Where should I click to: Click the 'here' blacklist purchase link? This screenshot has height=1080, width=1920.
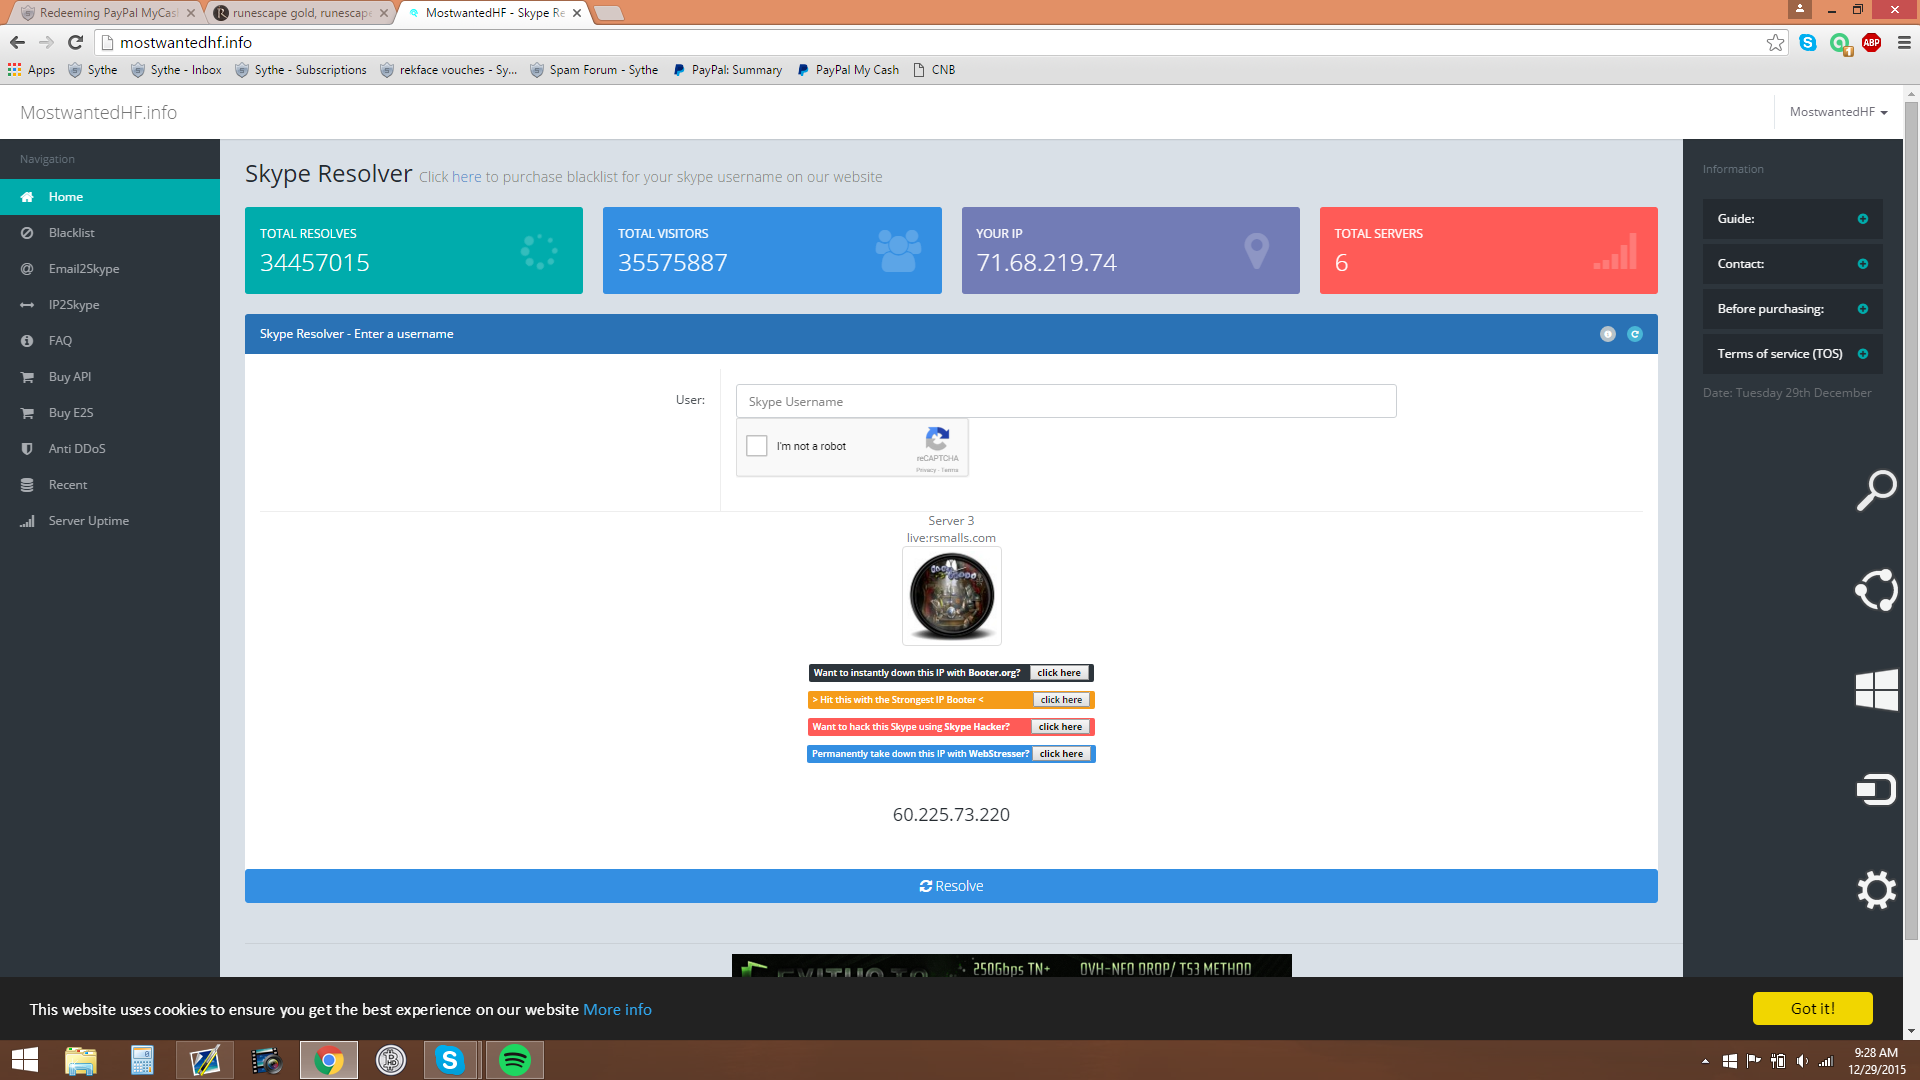point(466,177)
